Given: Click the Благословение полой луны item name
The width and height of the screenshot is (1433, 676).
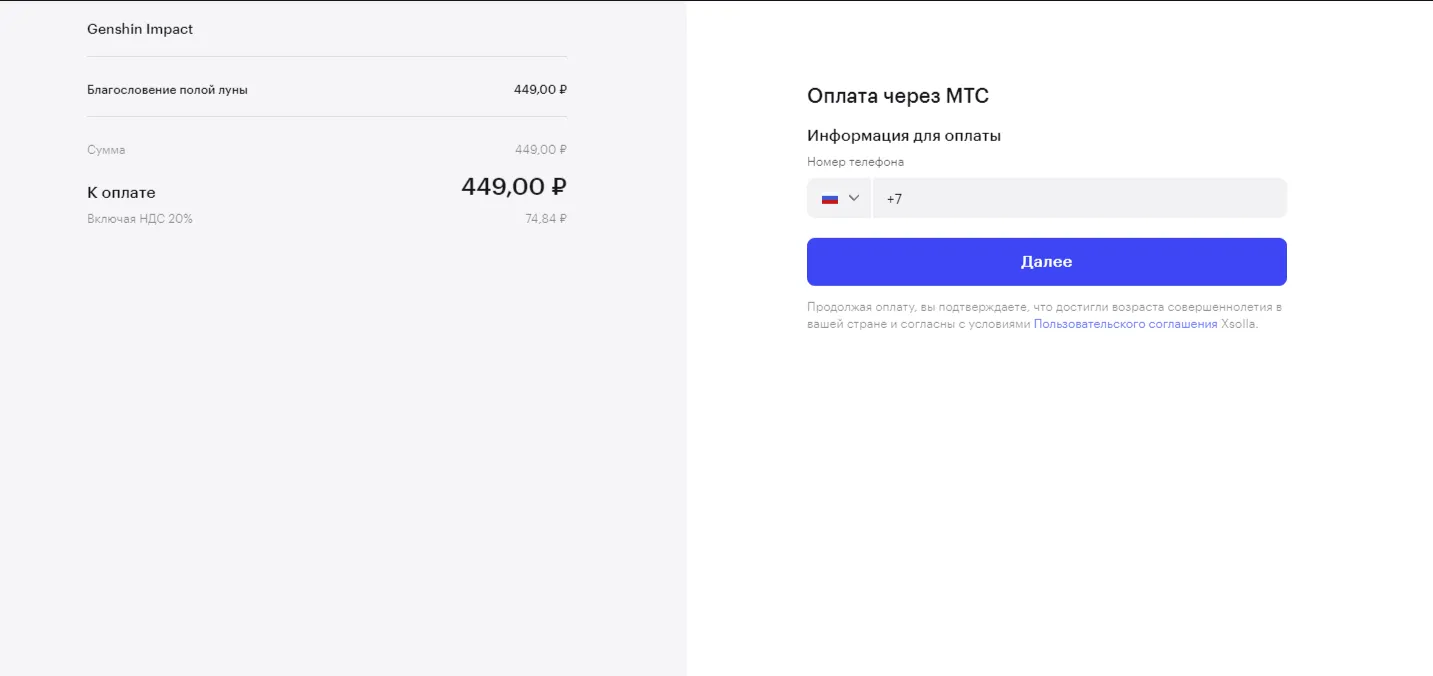Looking at the screenshot, I should [167, 89].
